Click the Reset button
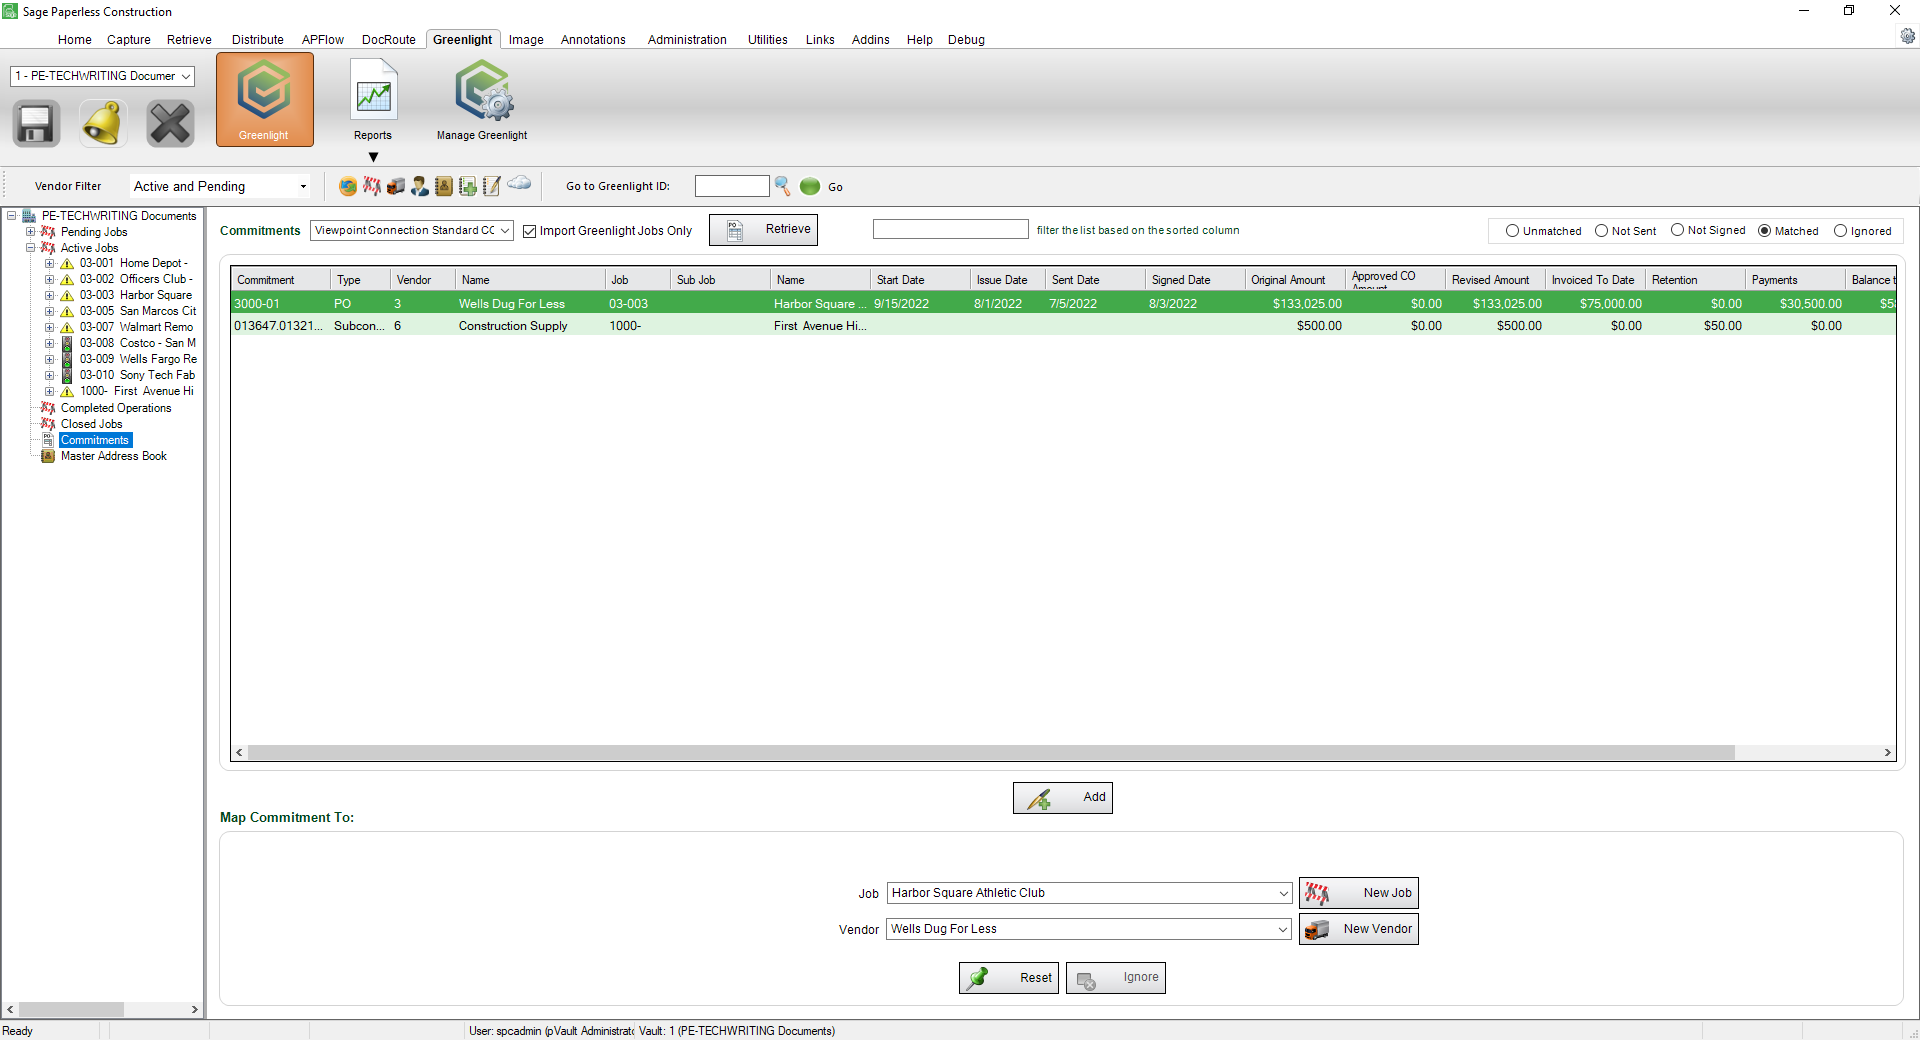The width and height of the screenshot is (1920, 1040). click(x=1009, y=978)
